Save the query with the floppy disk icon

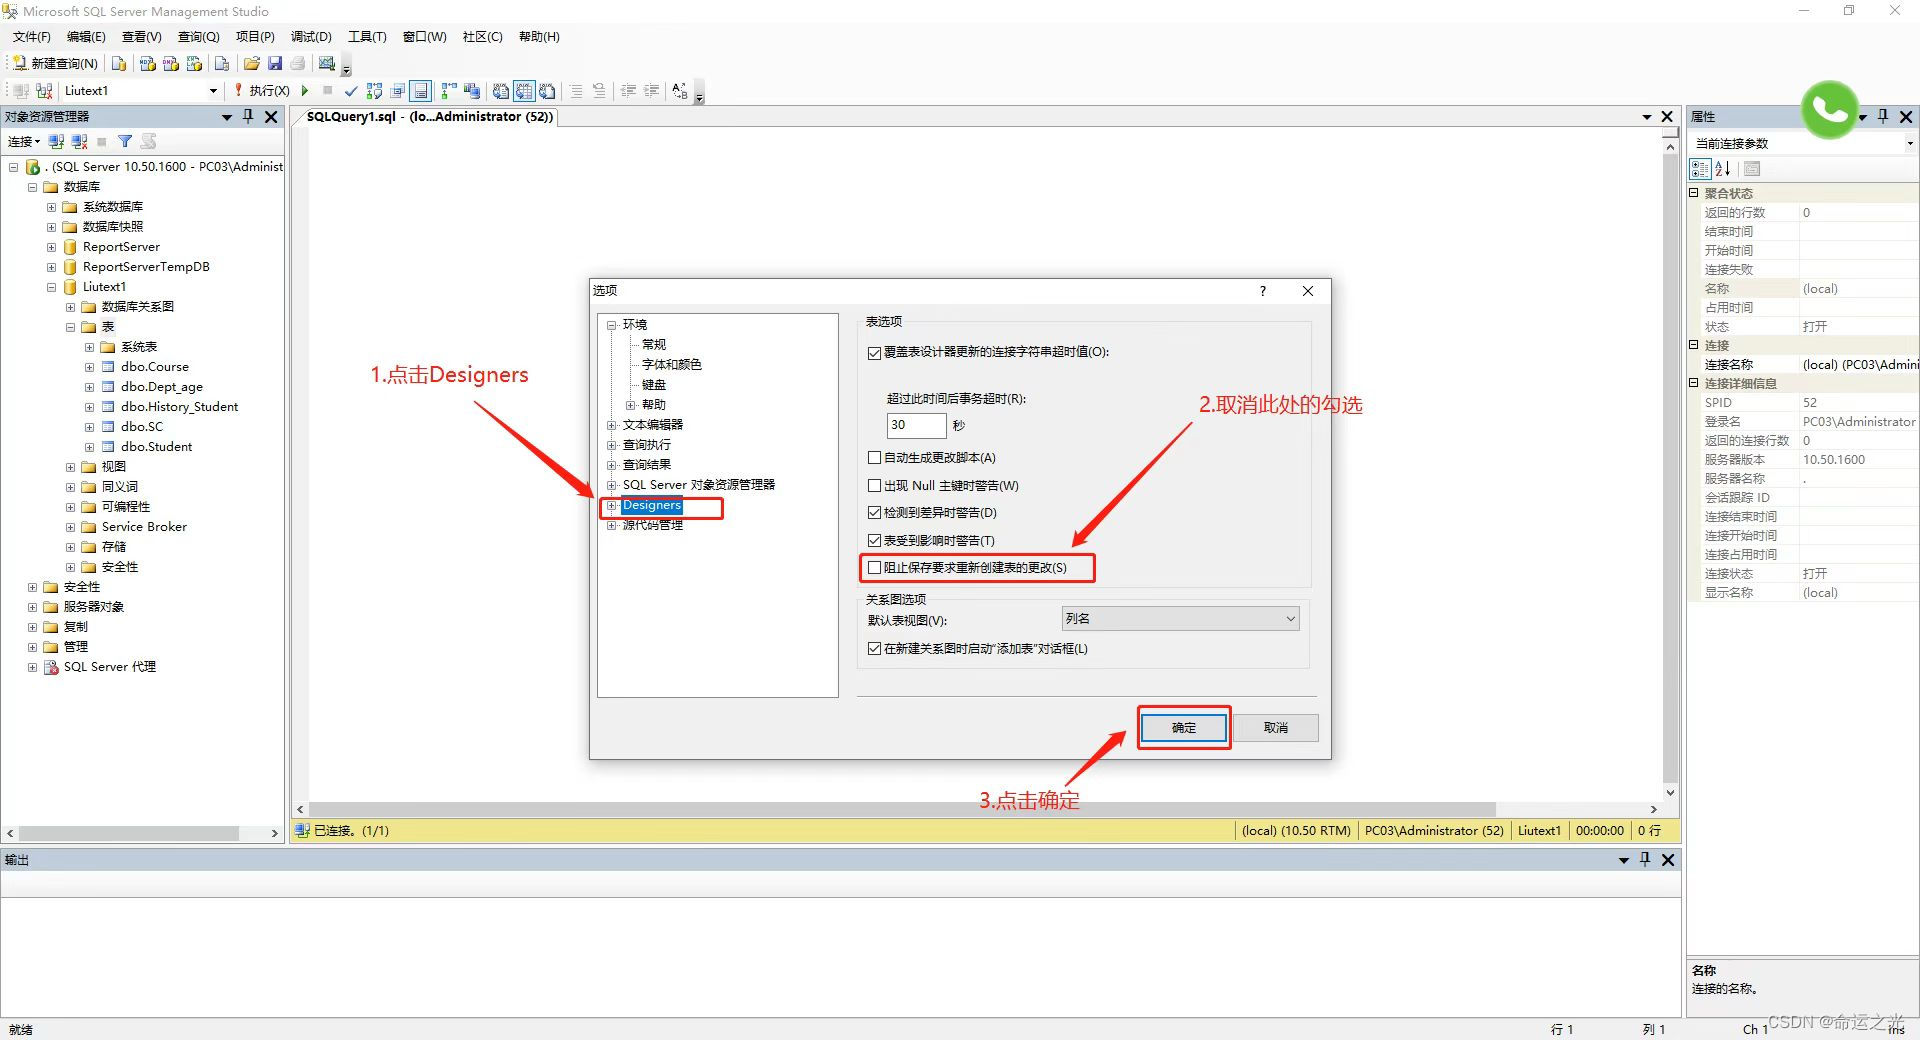(275, 63)
